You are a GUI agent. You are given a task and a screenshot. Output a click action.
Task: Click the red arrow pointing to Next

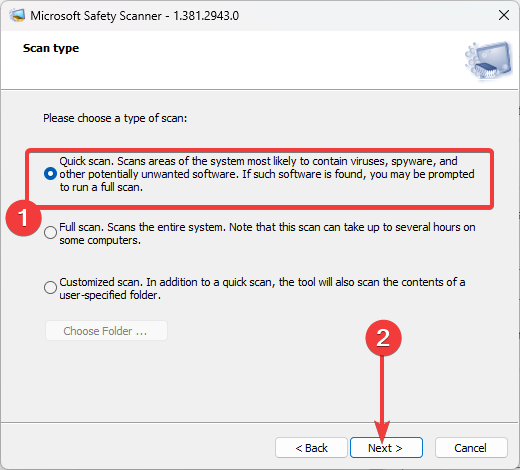click(382, 398)
